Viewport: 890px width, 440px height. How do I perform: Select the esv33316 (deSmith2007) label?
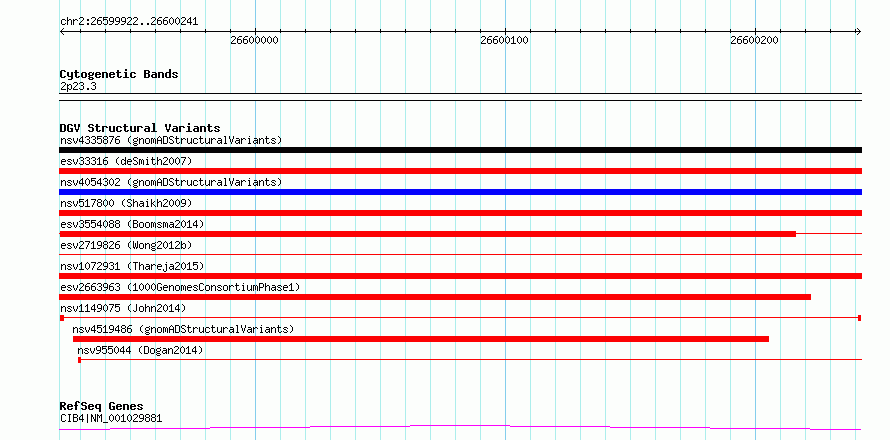126,161
